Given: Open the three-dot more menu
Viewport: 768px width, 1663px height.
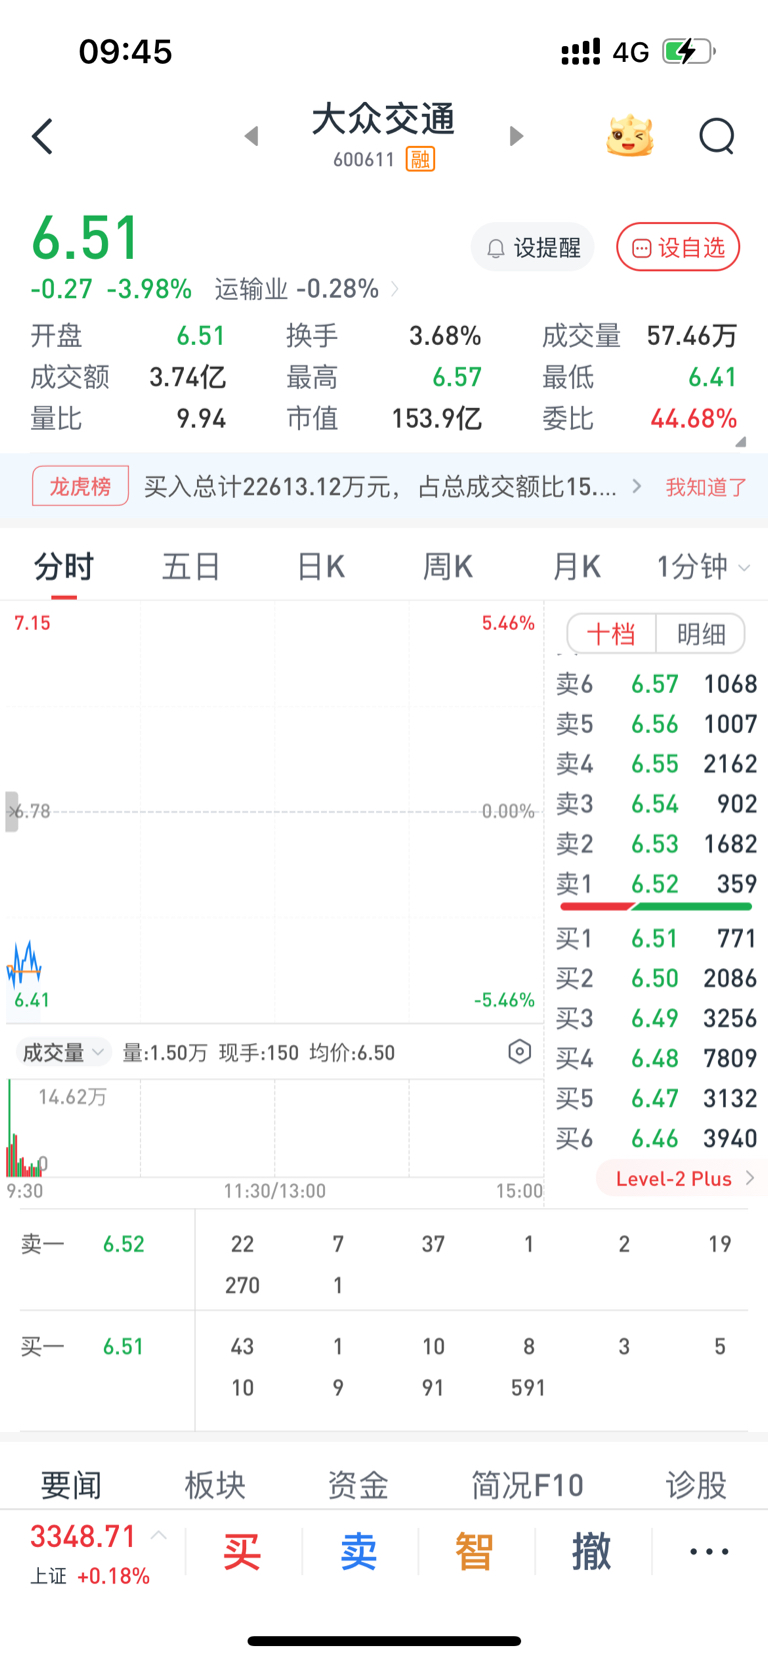Looking at the screenshot, I should (x=709, y=1552).
